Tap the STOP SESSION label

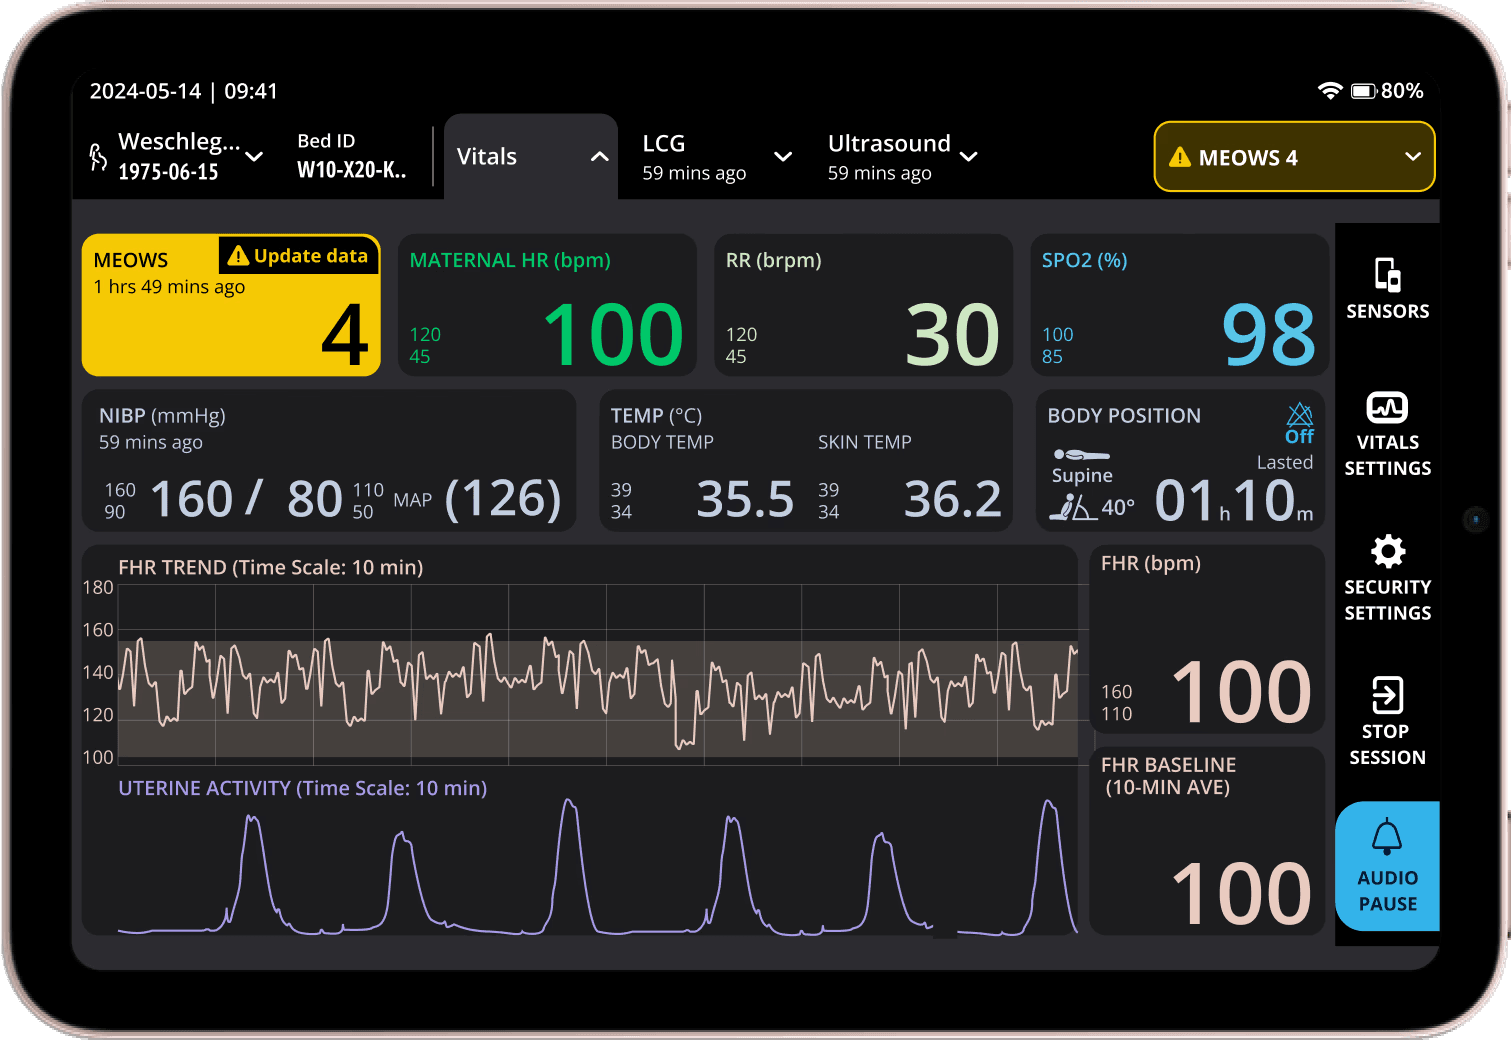click(x=1387, y=745)
